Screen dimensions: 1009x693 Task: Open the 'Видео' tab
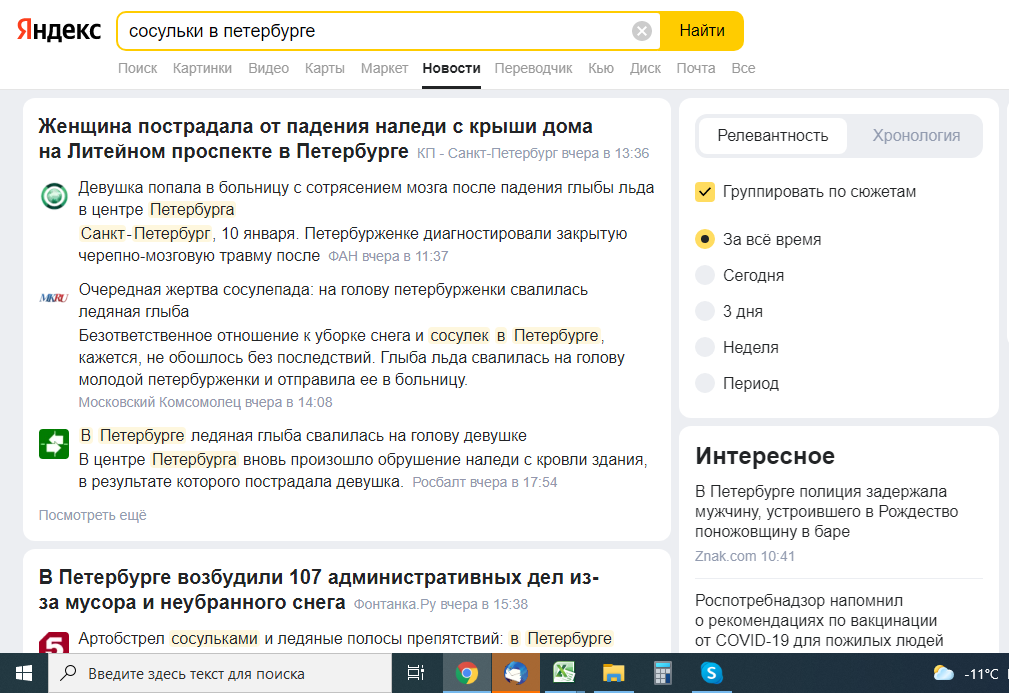268,68
